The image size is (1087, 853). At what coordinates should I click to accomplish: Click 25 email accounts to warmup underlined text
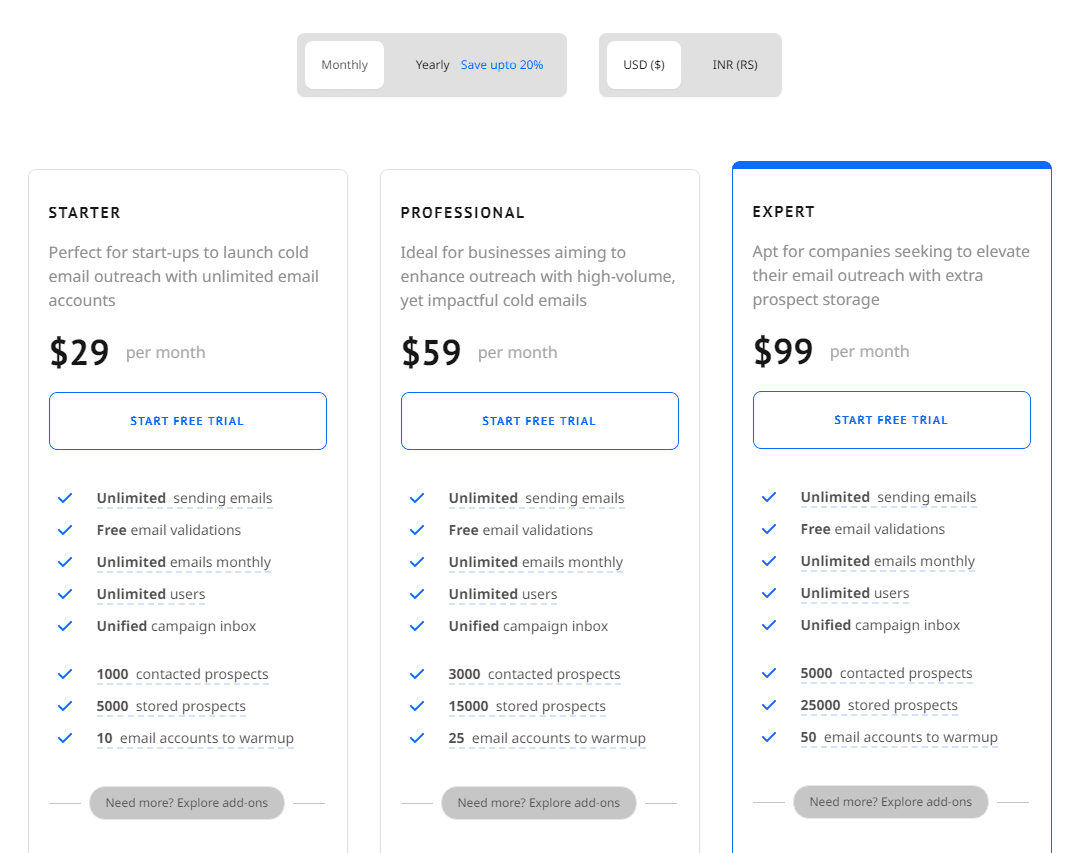[547, 738]
